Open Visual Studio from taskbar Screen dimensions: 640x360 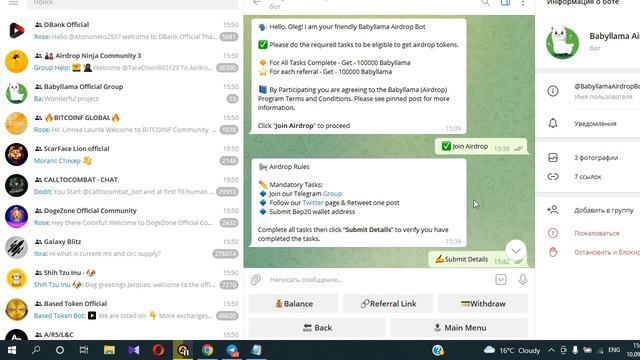[133, 350]
